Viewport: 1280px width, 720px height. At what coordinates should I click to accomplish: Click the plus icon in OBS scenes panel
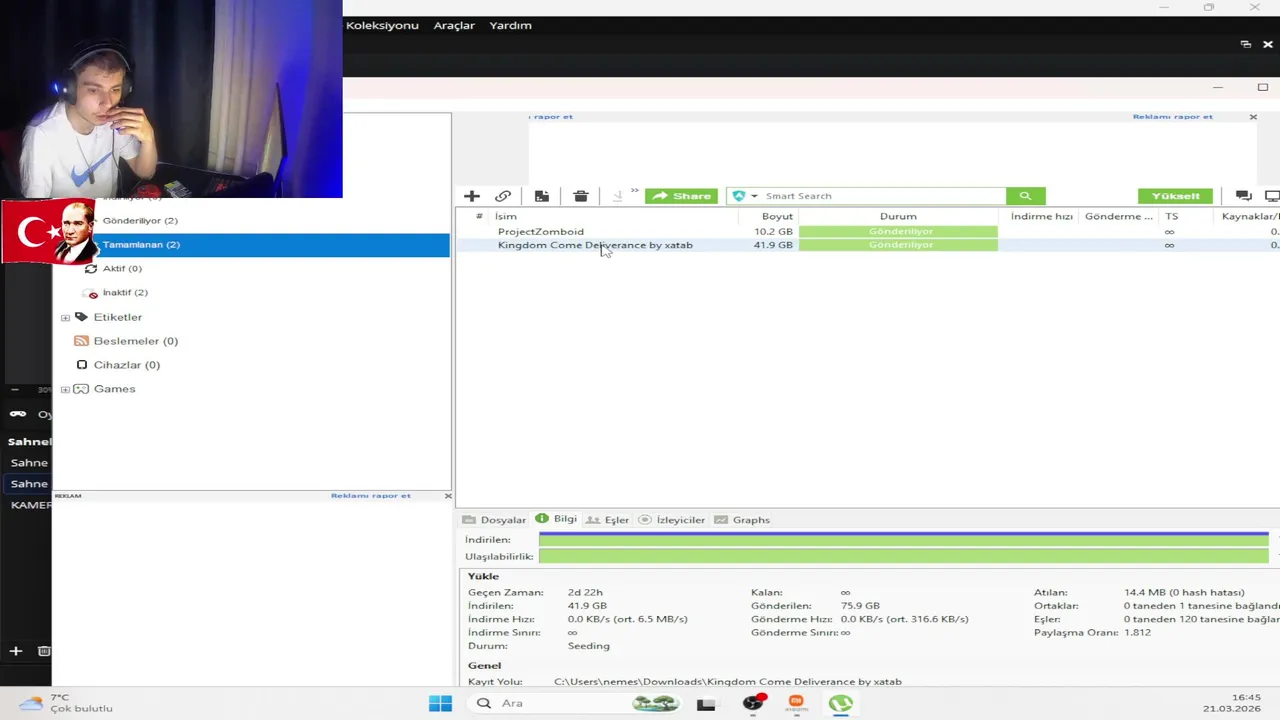pos(15,651)
